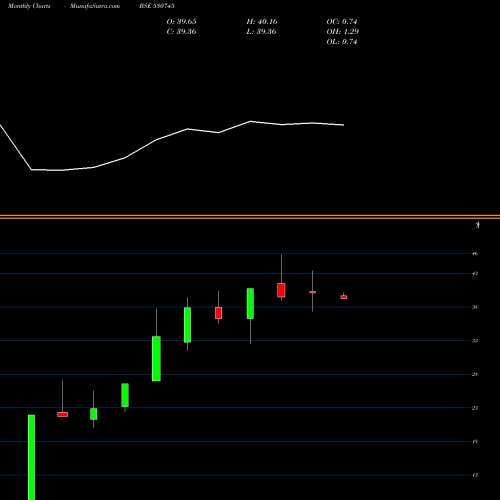This screenshot has width=500, height=500.
Task: Click the 33 price axis label
Action: point(475,341)
